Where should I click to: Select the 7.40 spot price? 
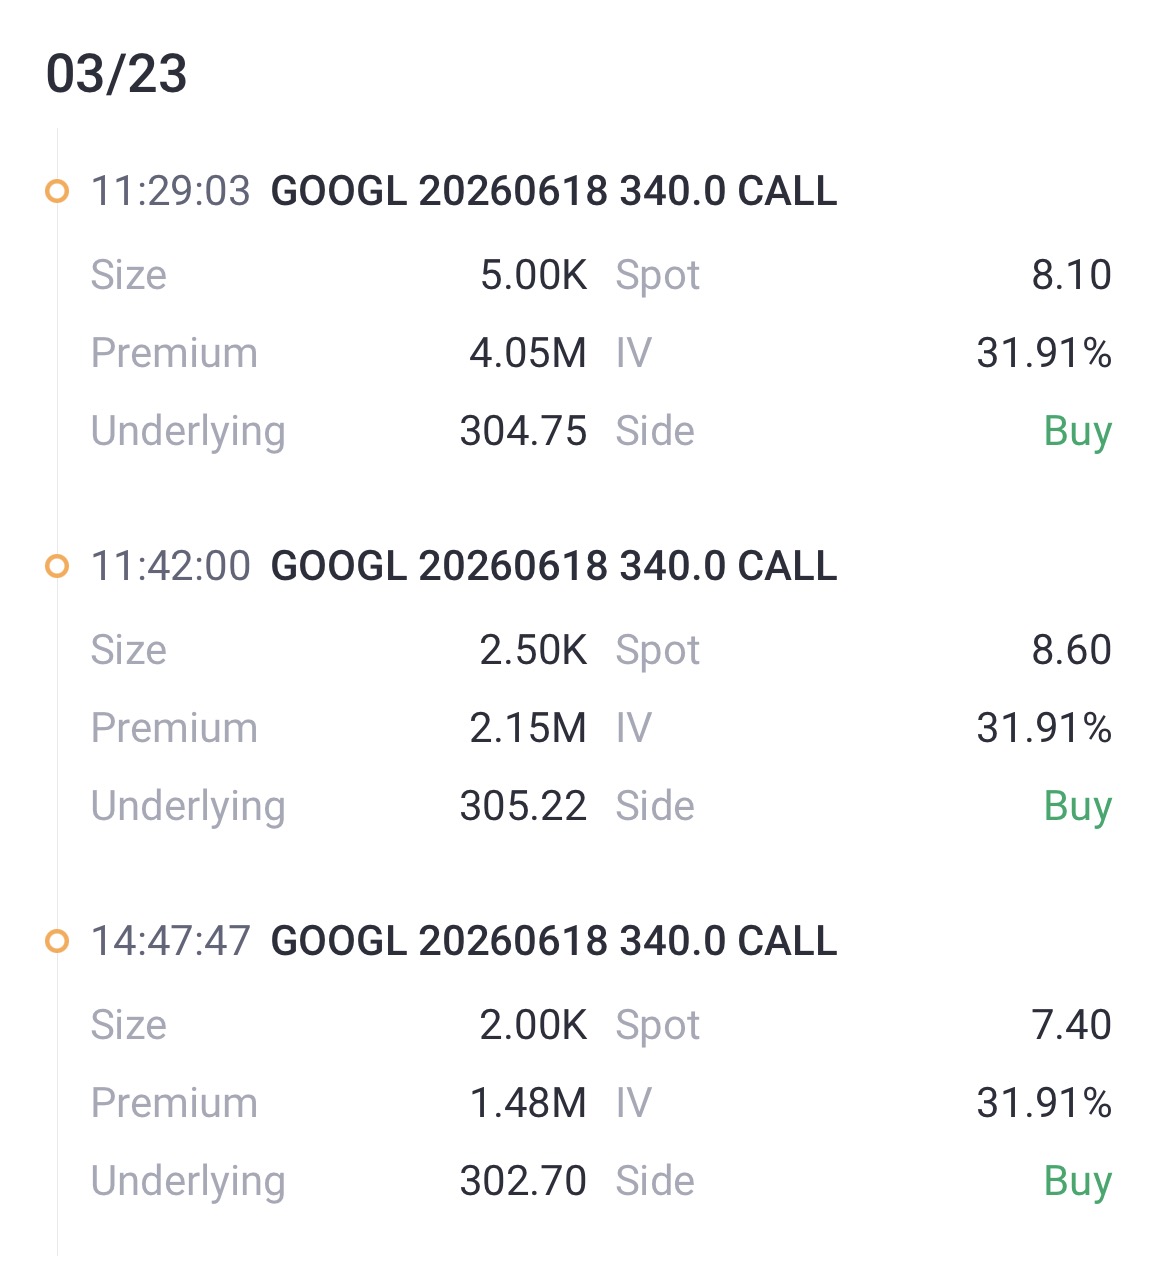[x=1071, y=1025]
